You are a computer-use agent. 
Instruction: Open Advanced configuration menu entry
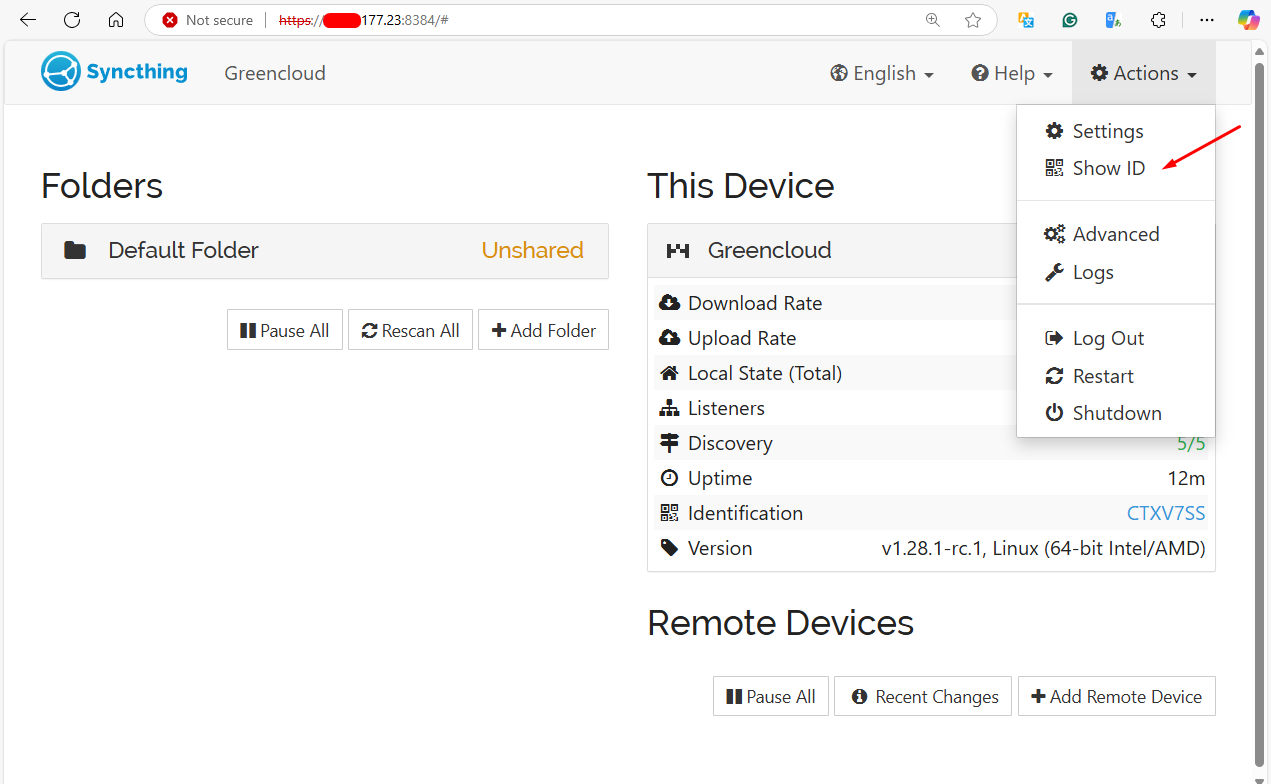[1116, 234]
